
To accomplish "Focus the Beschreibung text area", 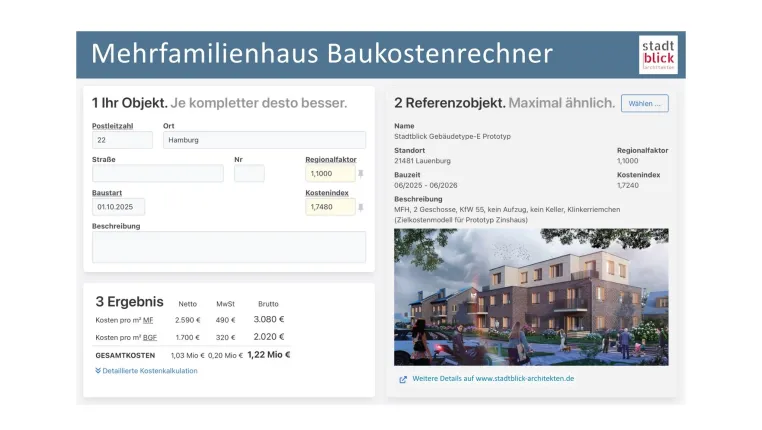I will 229,247.
